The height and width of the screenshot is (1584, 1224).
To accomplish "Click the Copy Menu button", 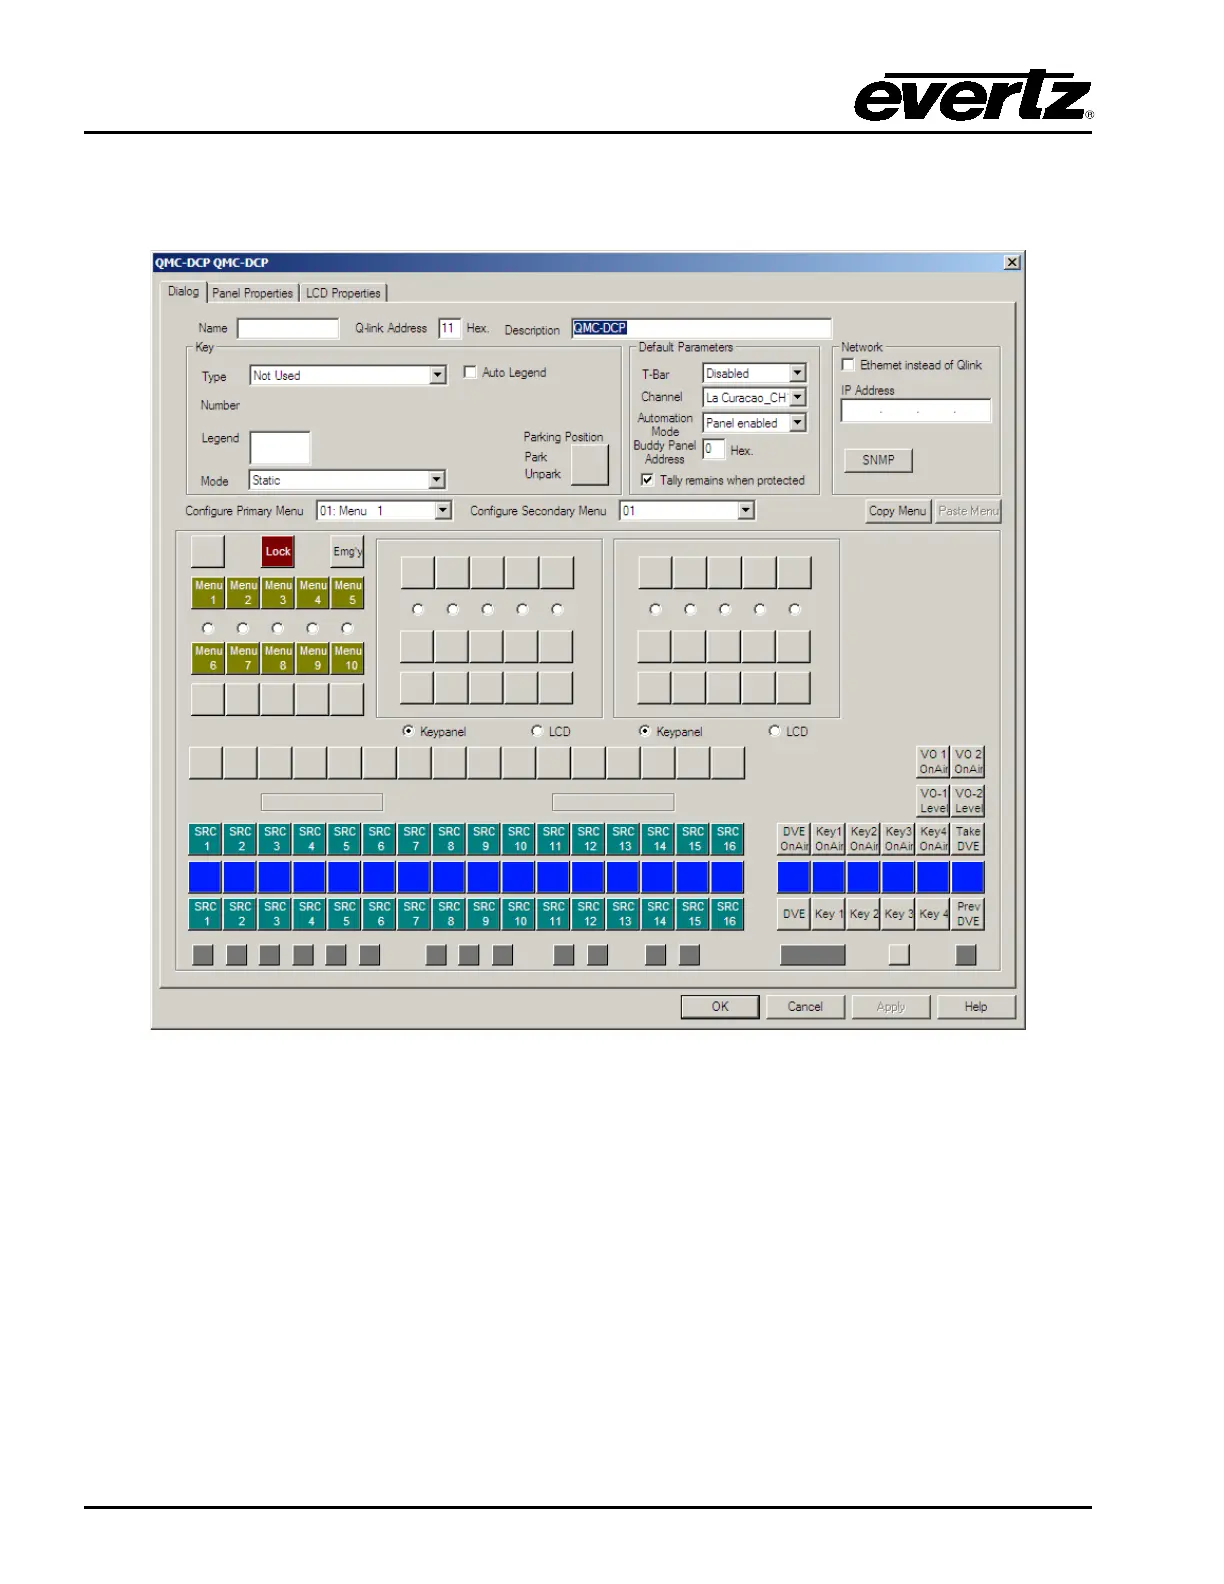I will [897, 510].
